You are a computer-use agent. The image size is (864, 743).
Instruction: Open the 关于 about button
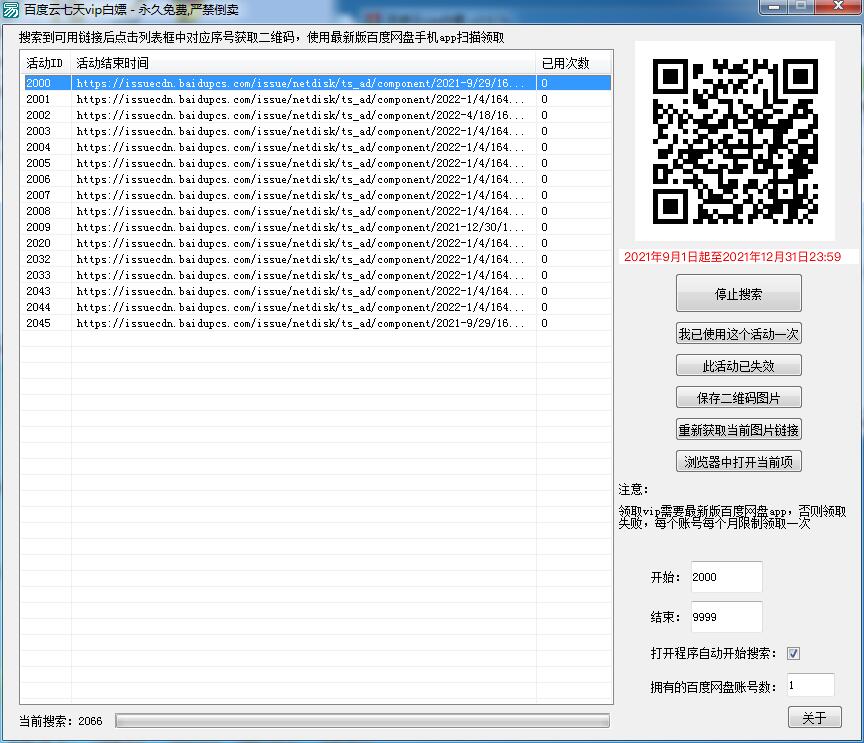pyautogui.click(x=814, y=717)
